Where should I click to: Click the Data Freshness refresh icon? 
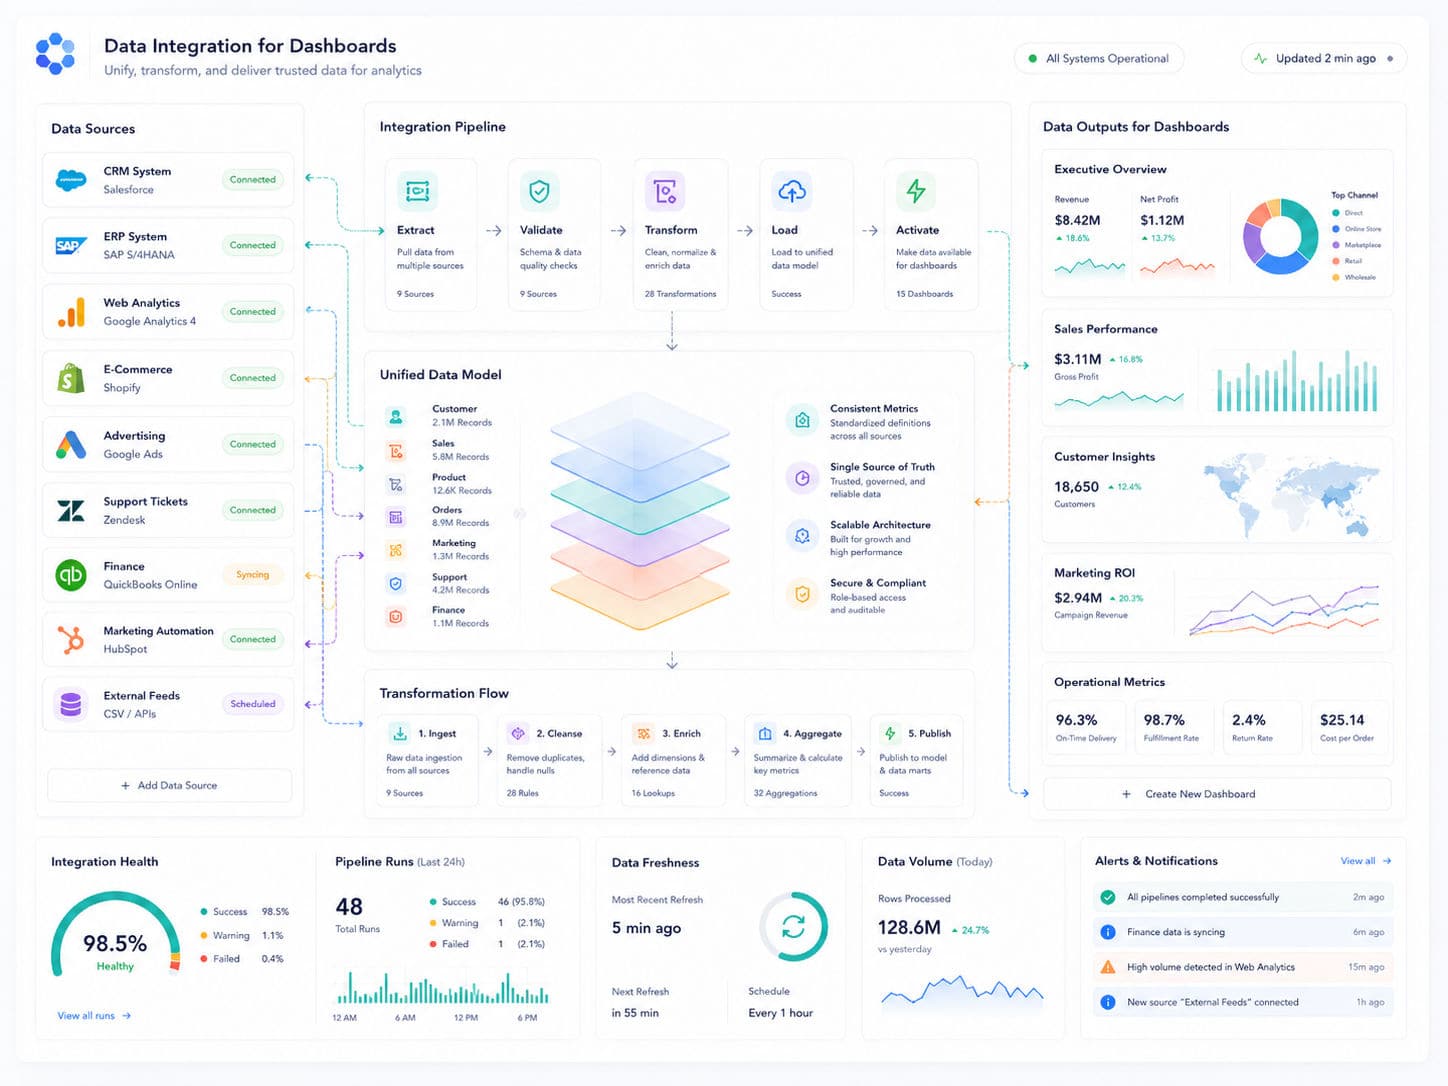pyautogui.click(x=794, y=926)
